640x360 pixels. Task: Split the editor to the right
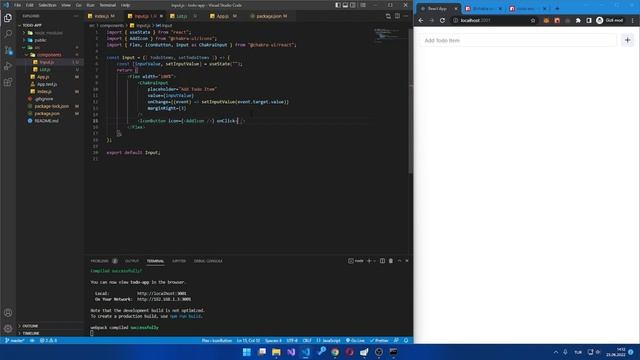pyautogui.click(x=397, y=16)
